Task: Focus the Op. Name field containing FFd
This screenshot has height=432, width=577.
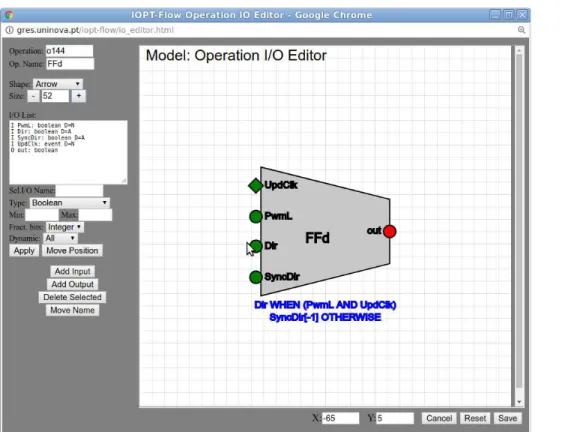Action: click(70, 64)
